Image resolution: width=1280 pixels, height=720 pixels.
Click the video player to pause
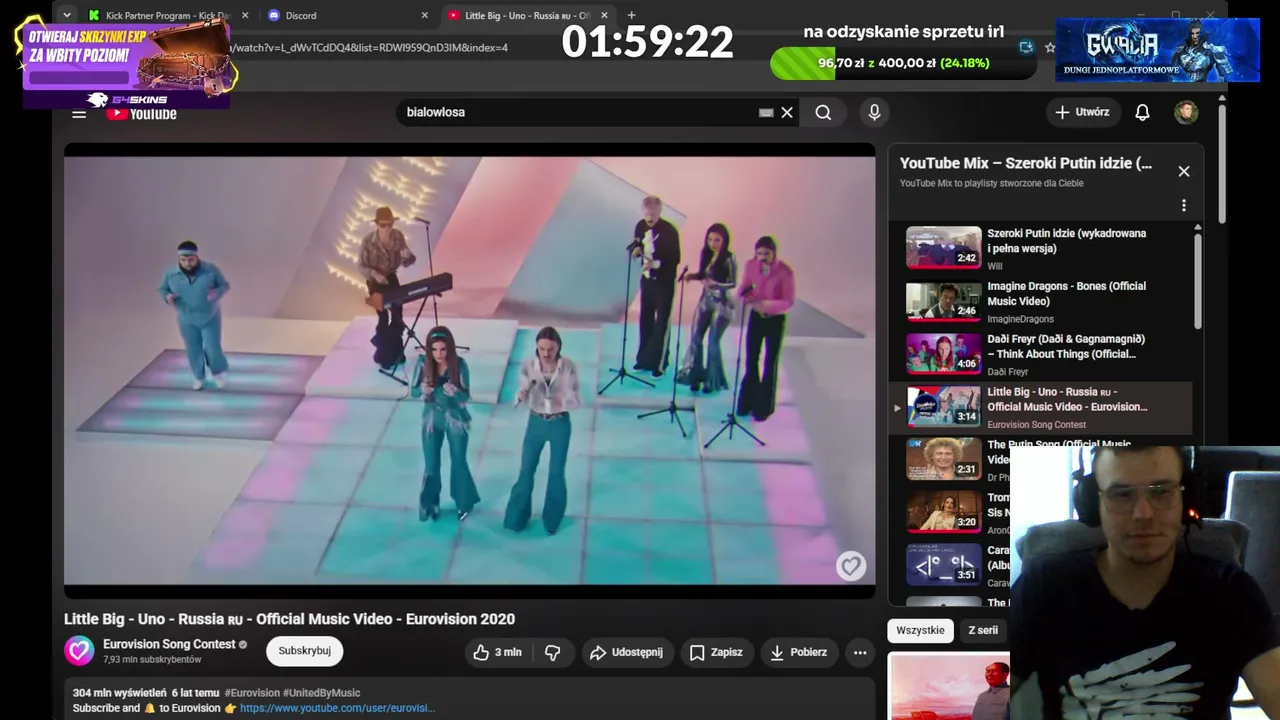point(469,370)
